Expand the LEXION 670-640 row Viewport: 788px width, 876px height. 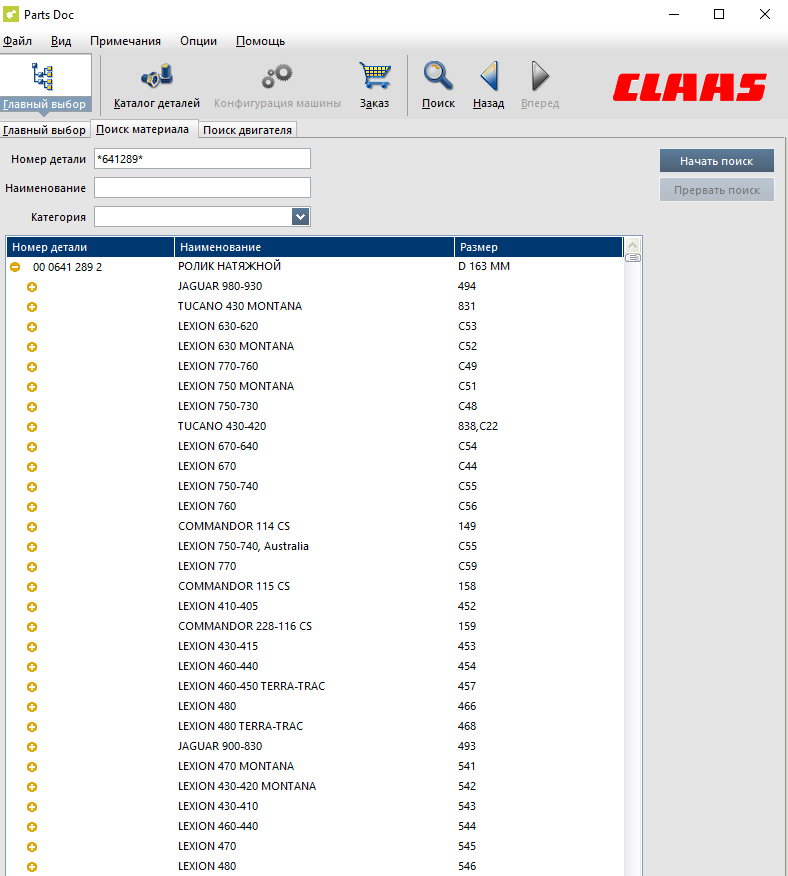point(32,447)
